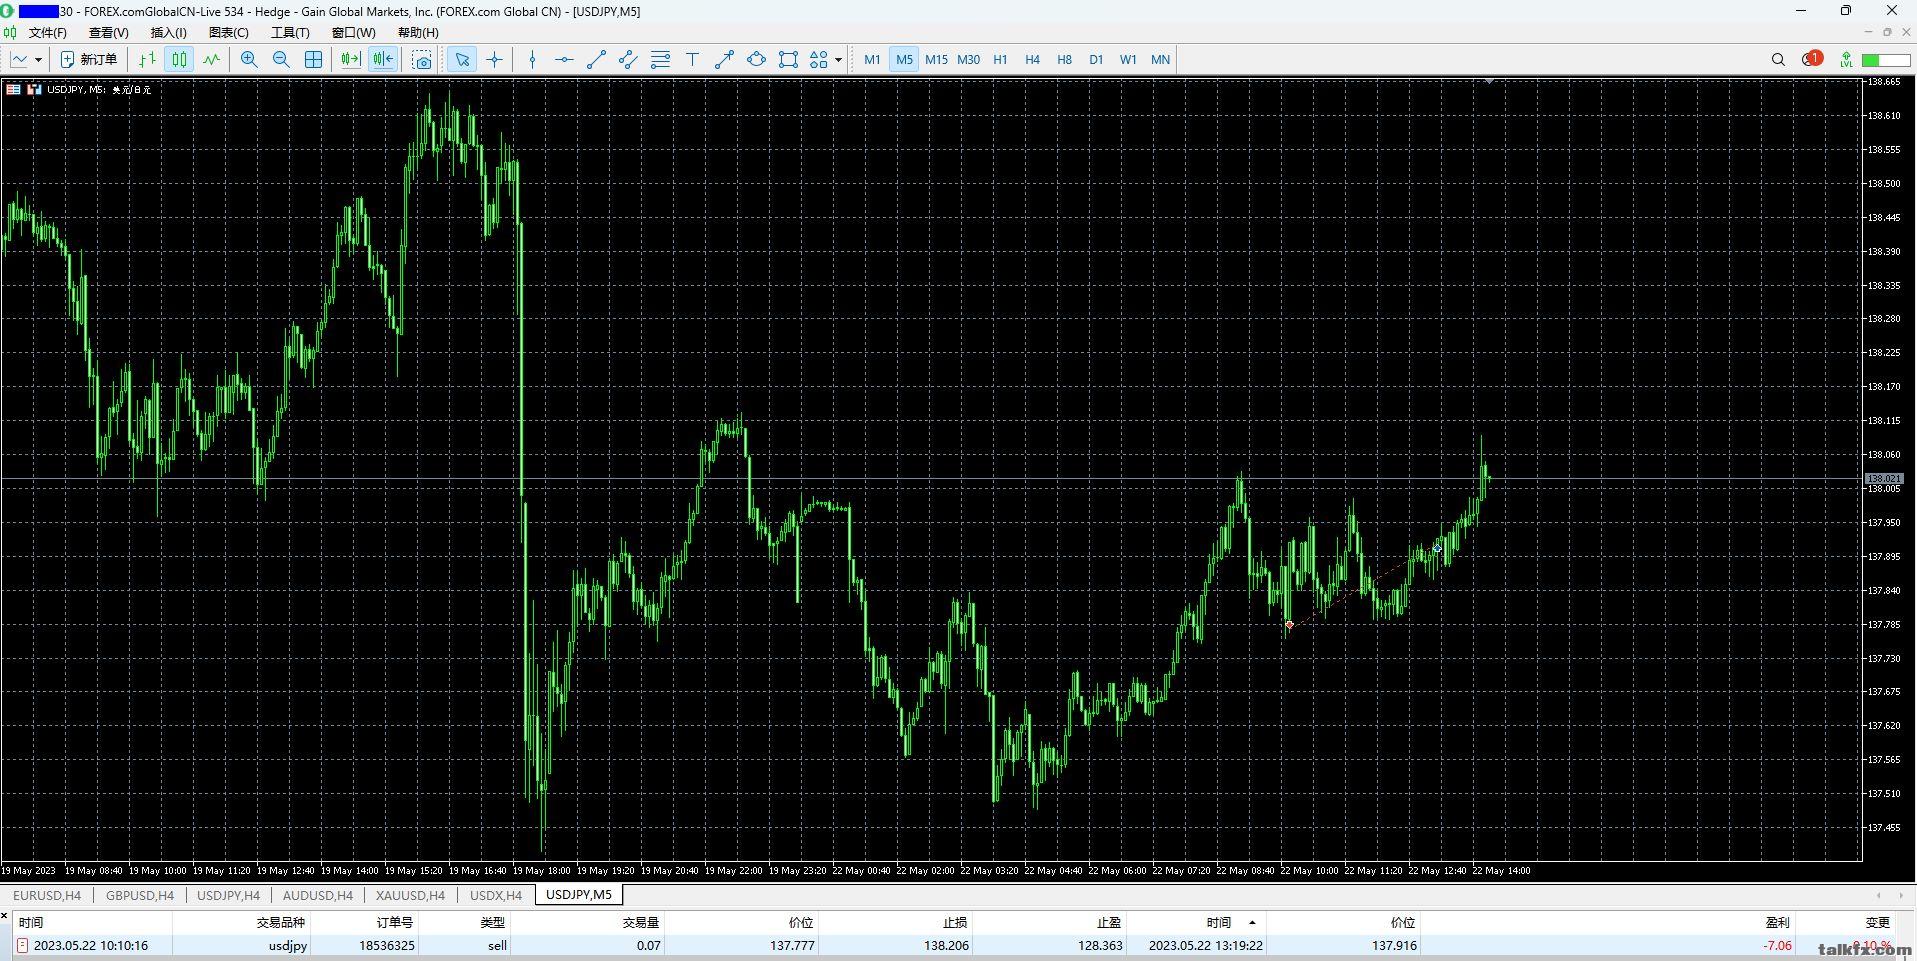
Task: Open the 图表(C) menu
Action: 228,33
